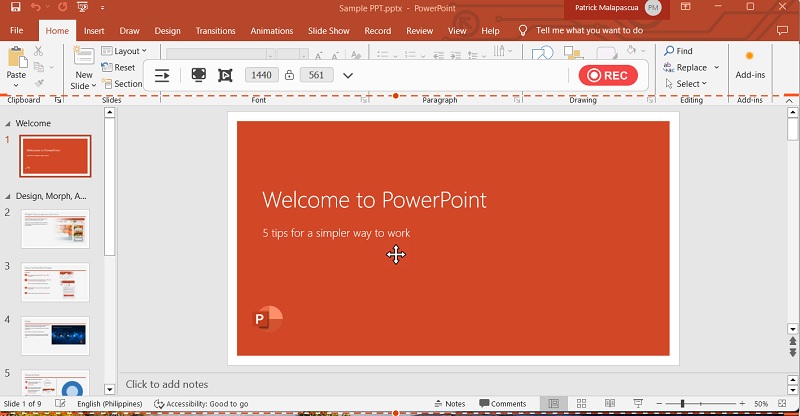Viewport: 800px width, 416px height.
Task: Open the Record tab
Action: click(x=378, y=31)
